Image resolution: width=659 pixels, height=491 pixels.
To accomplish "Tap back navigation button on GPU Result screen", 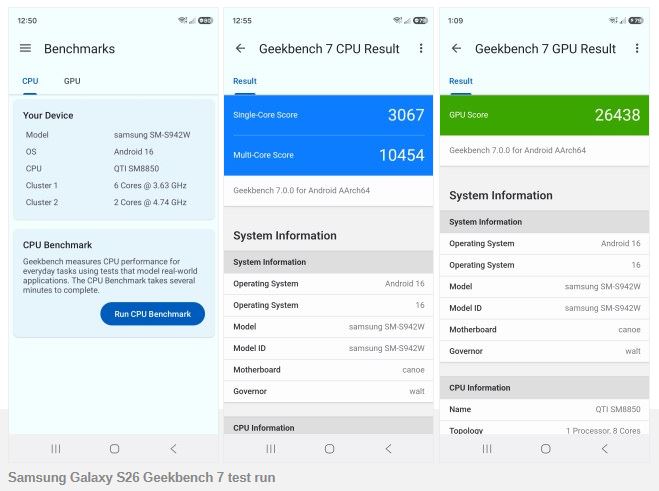I will click(604, 449).
